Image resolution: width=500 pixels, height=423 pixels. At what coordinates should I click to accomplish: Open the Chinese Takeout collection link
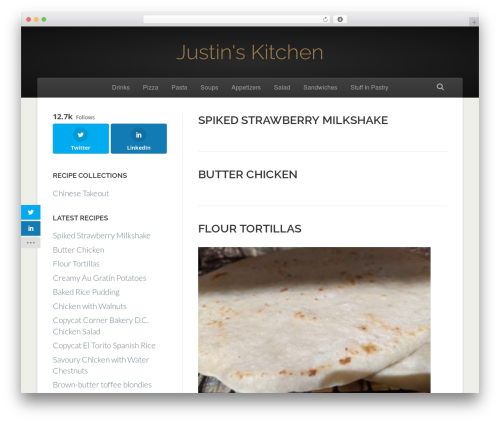[81, 193]
